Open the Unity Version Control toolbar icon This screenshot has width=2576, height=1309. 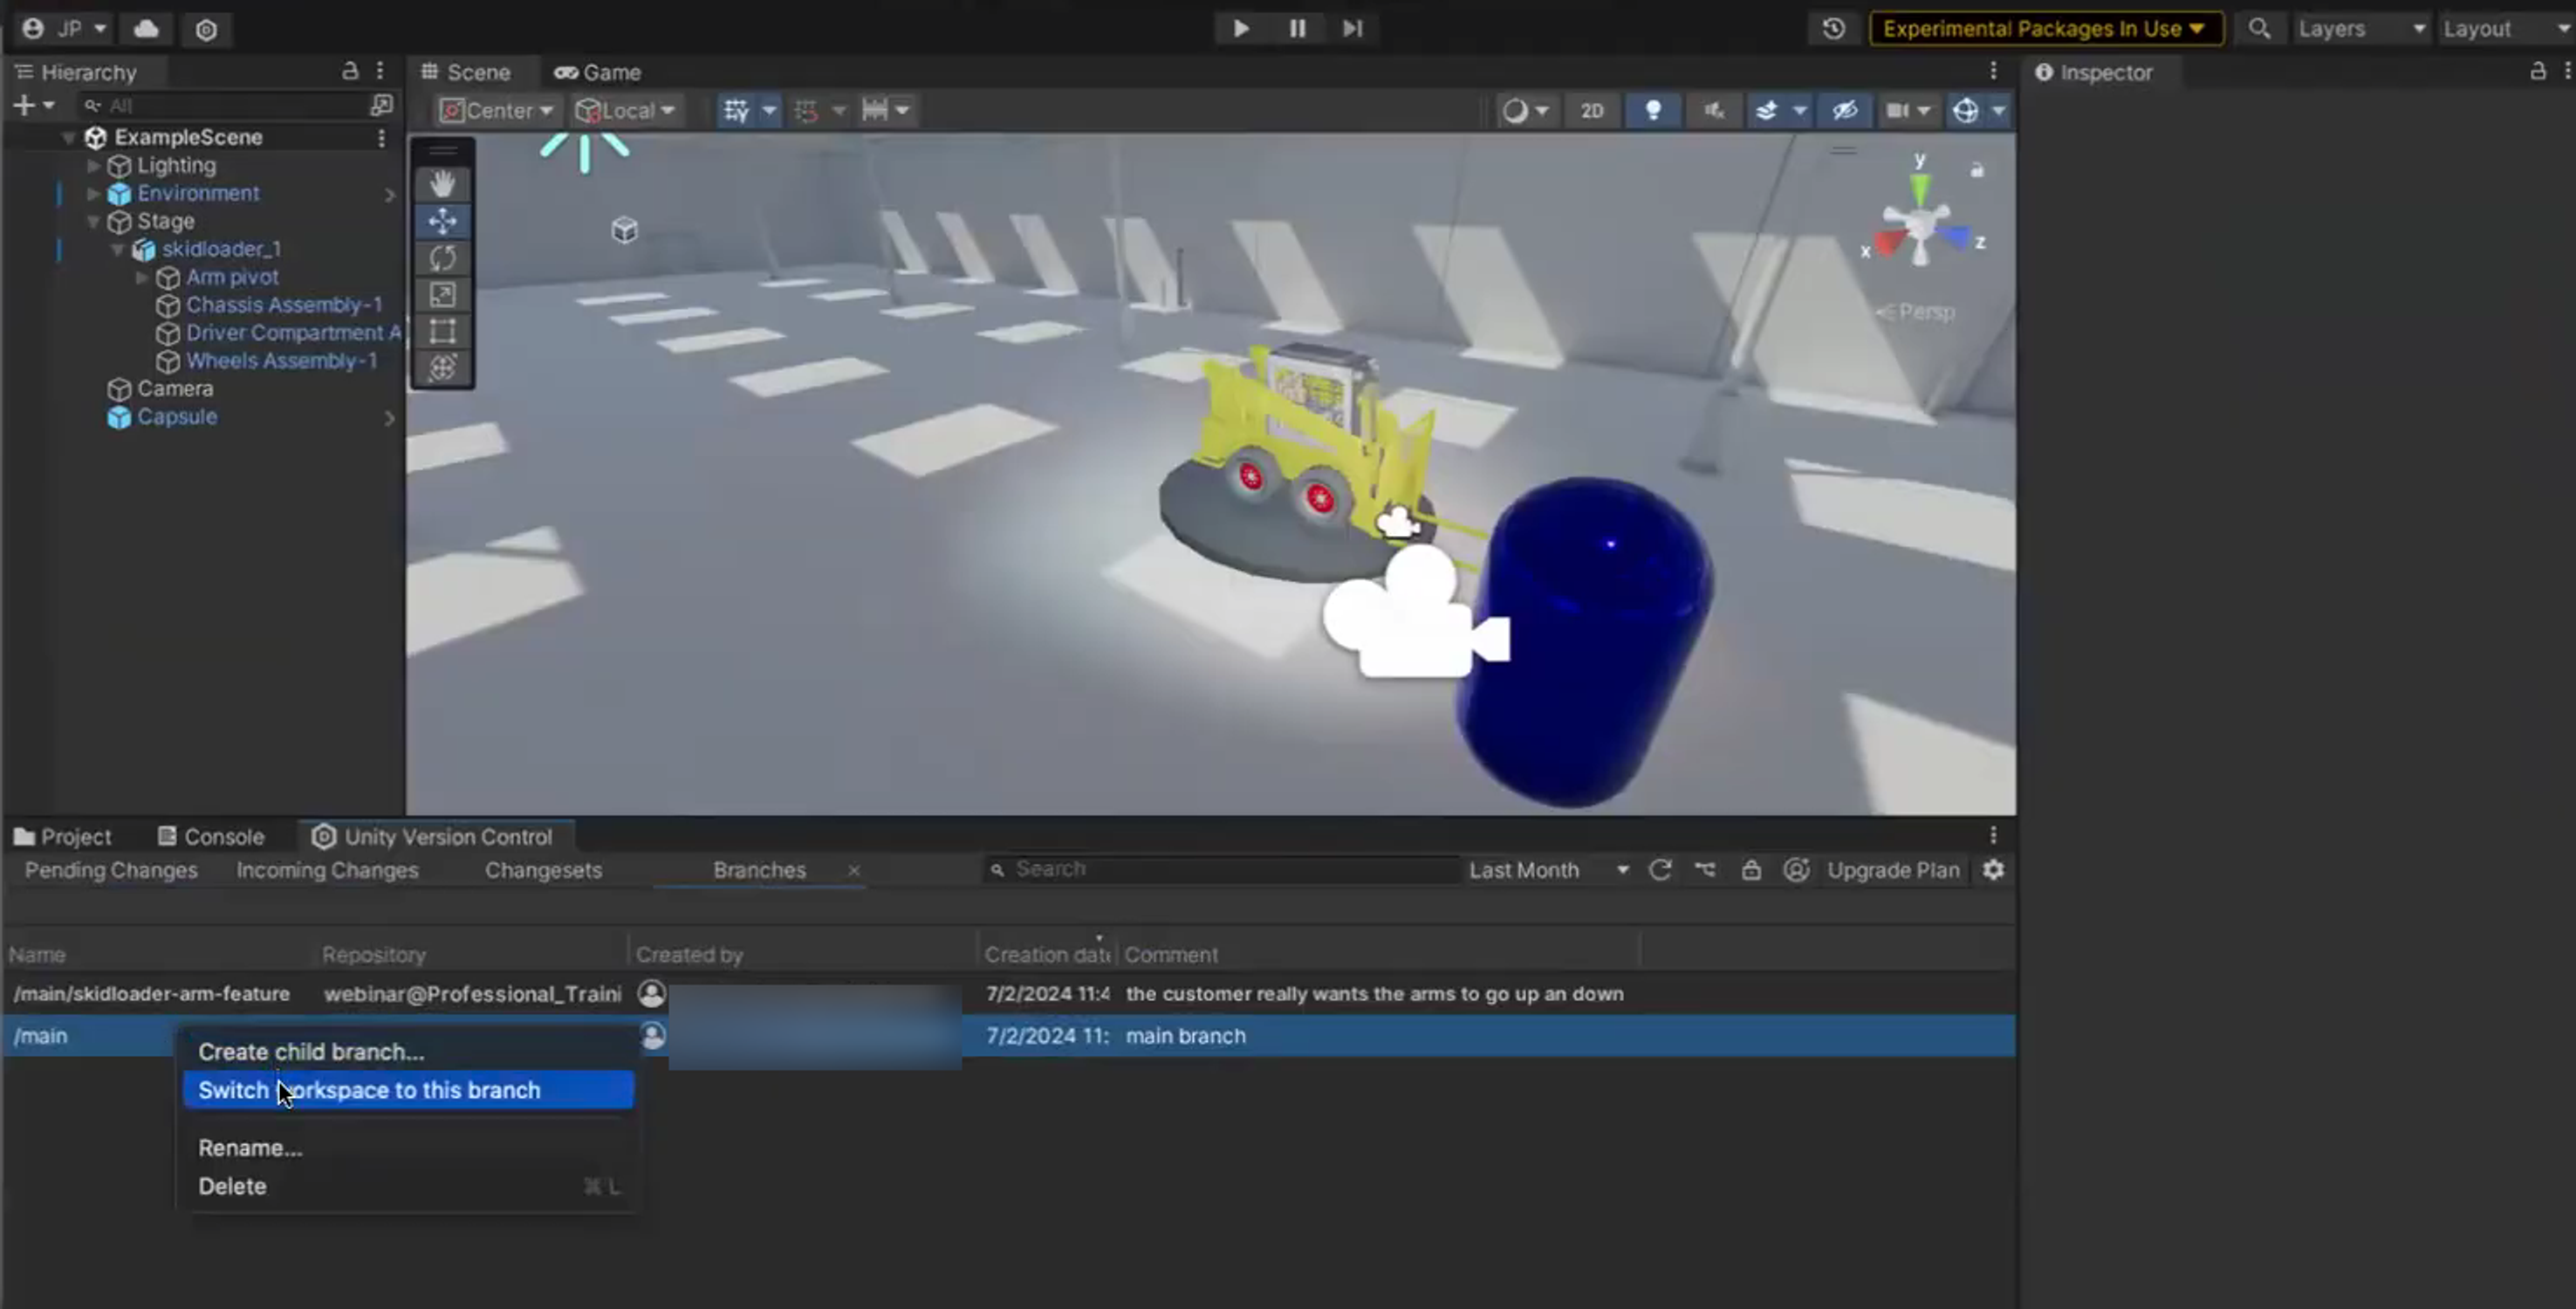pyautogui.click(x=206, y=29)
